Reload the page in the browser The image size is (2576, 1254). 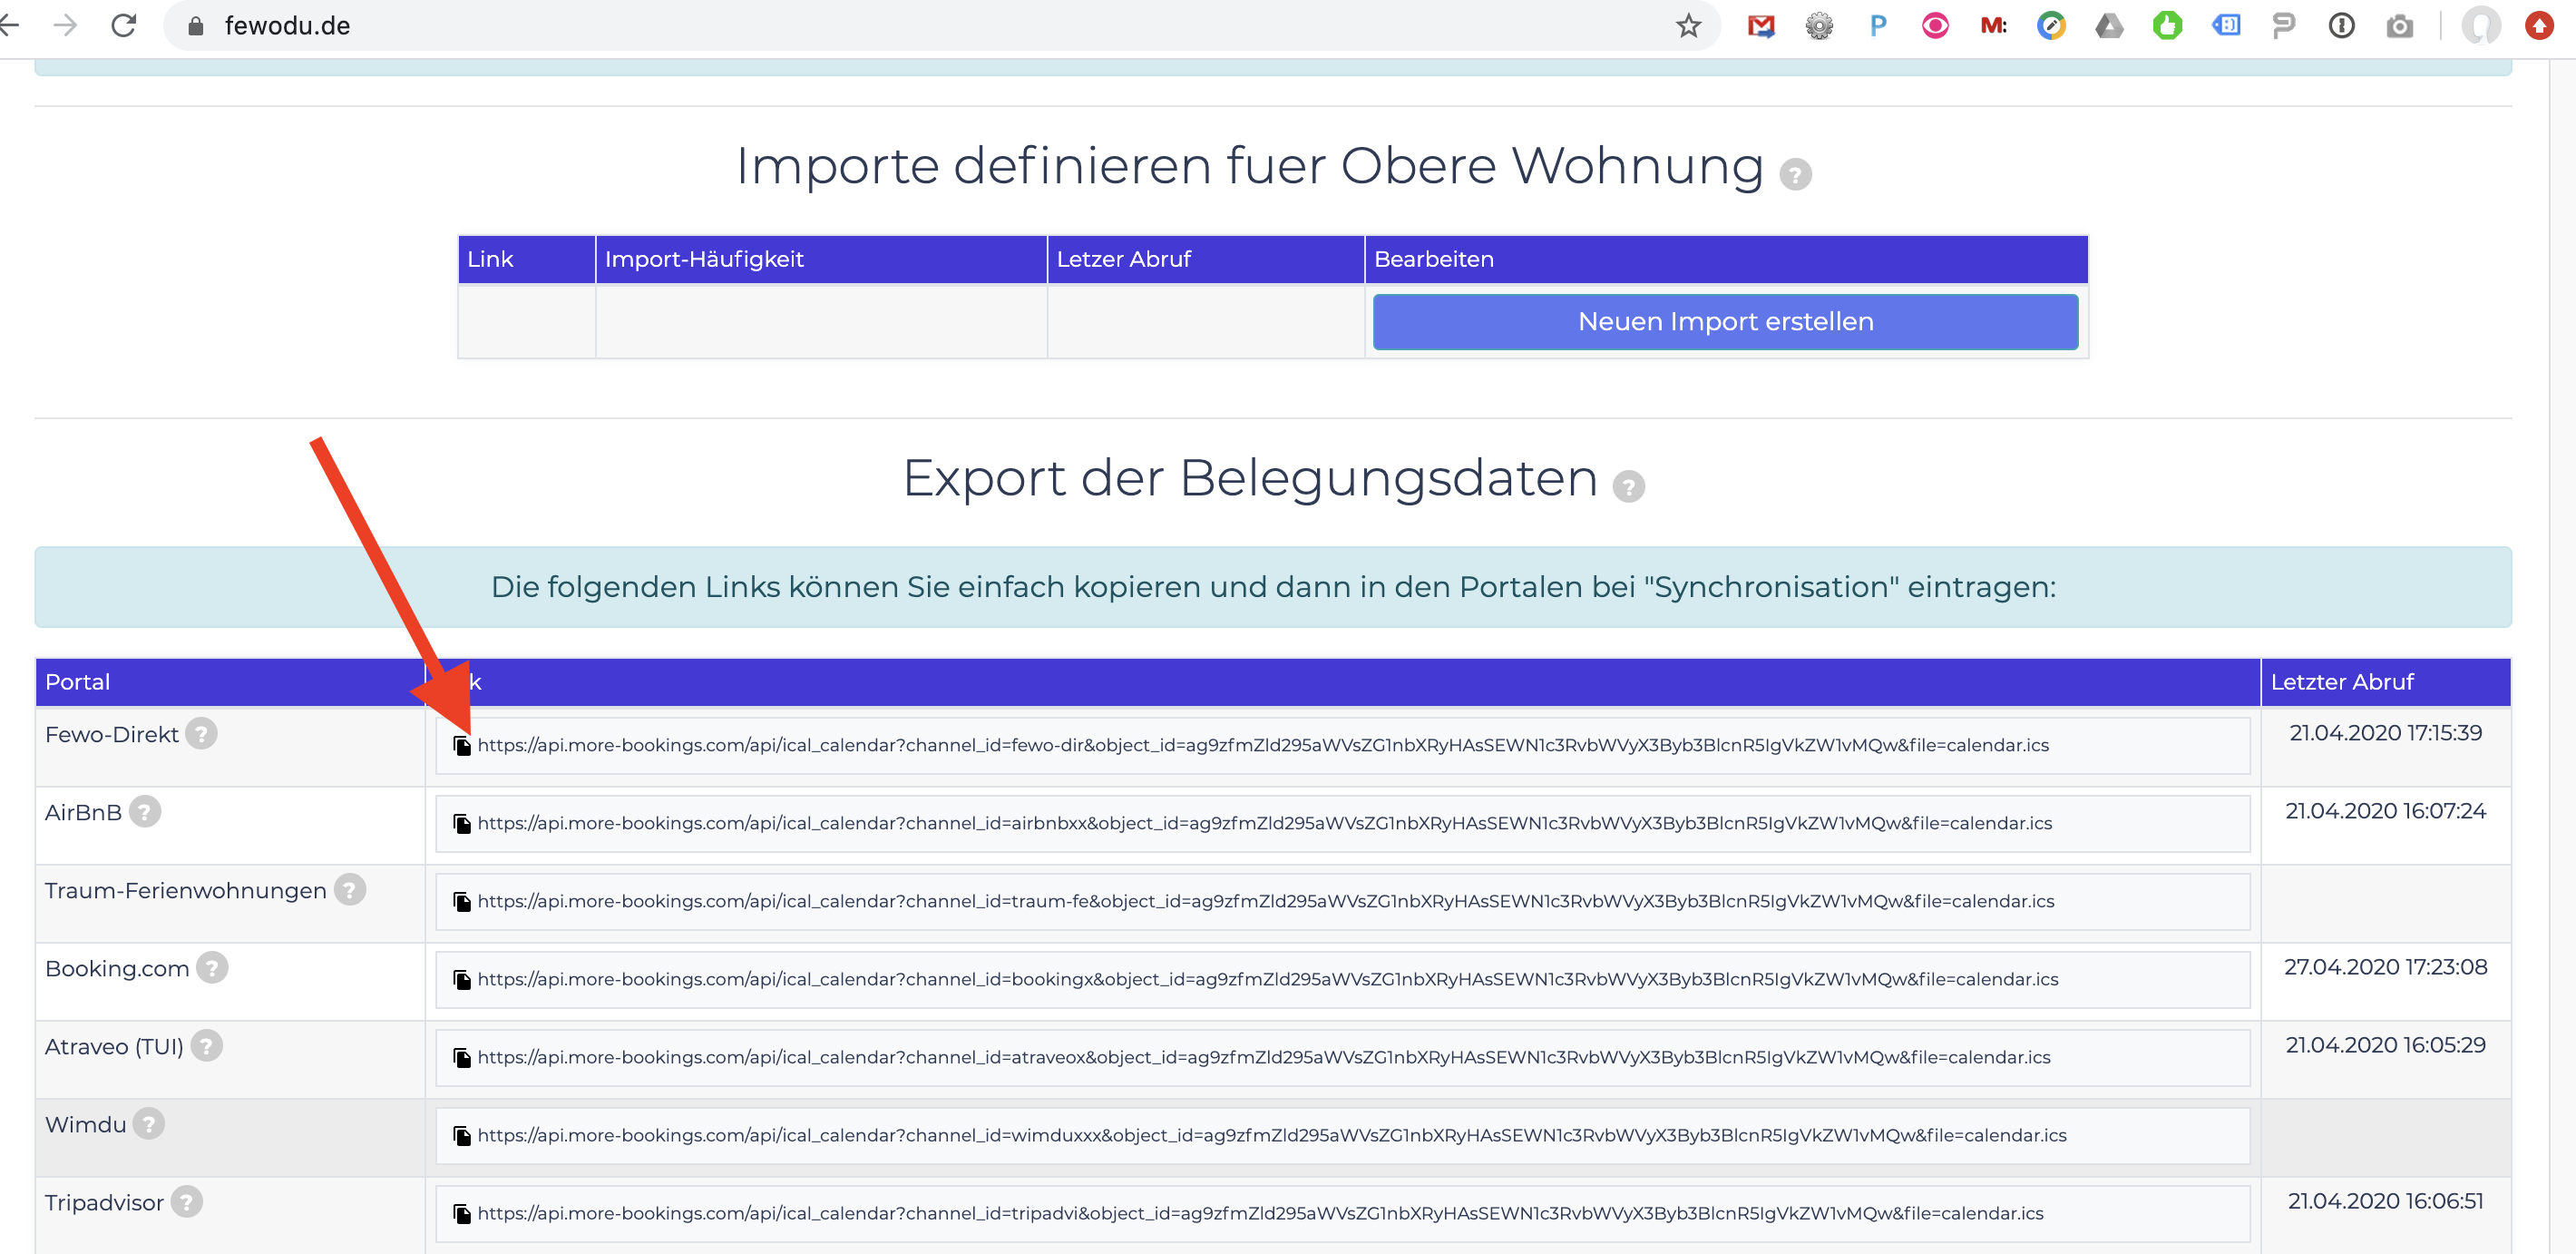point(123,26)
